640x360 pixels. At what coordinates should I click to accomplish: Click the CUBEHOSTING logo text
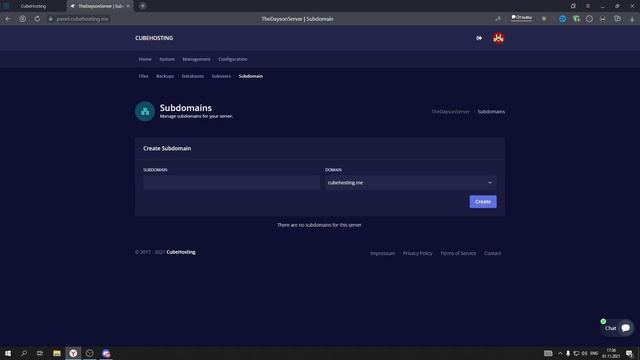tap(154, 38)
